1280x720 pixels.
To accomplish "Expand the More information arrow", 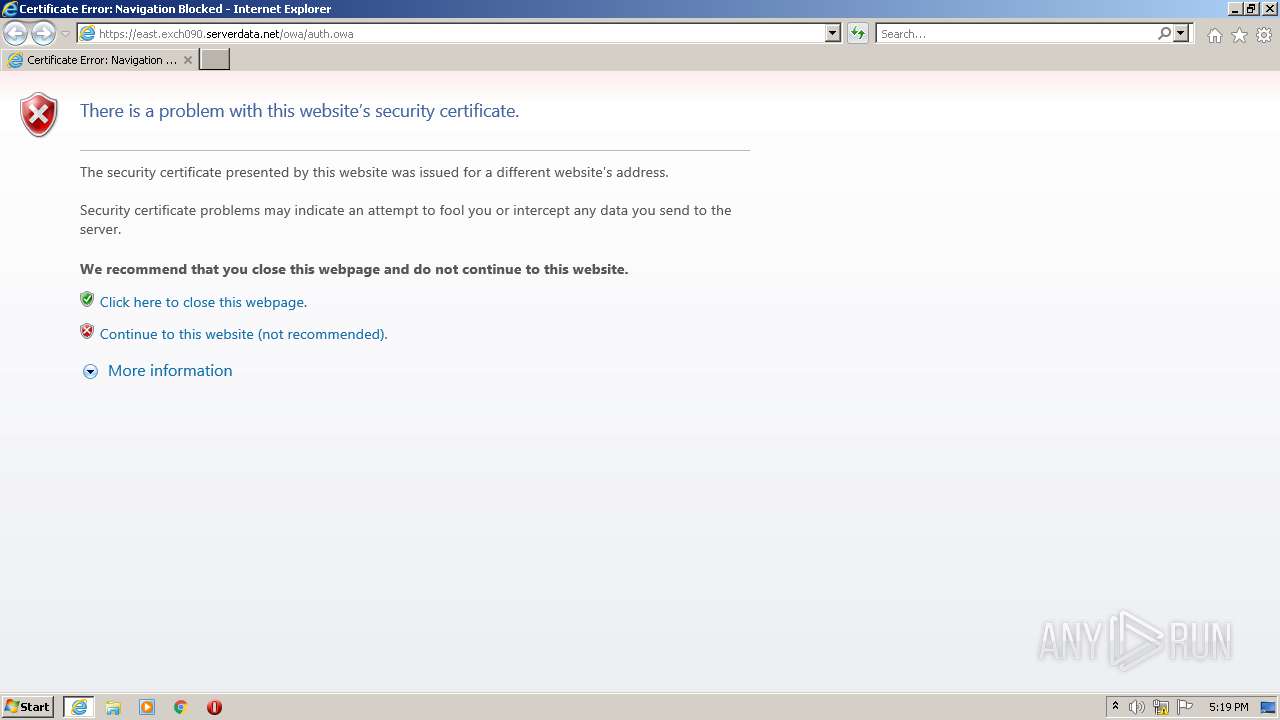I will pyautogui.click(x=90, y=371).
